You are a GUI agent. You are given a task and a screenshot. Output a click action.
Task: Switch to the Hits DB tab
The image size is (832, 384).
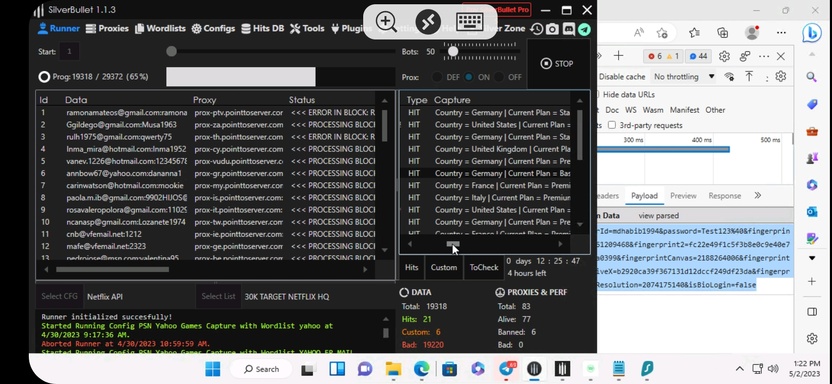pos(262,29)
